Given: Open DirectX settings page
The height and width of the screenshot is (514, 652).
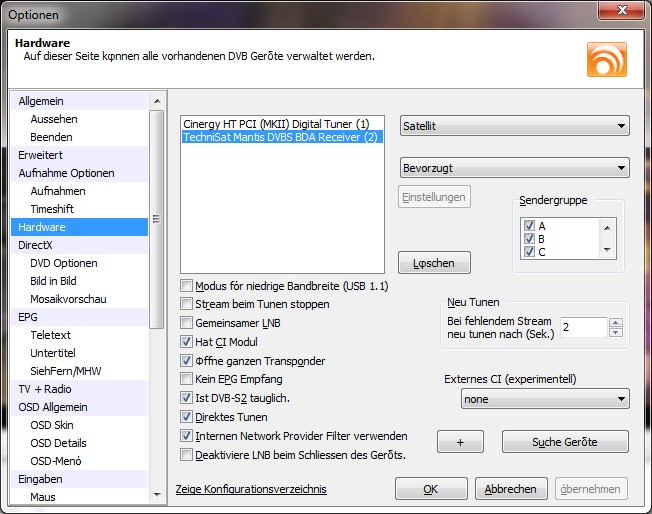Looking at the screenshot, I should tap(79, 245).
